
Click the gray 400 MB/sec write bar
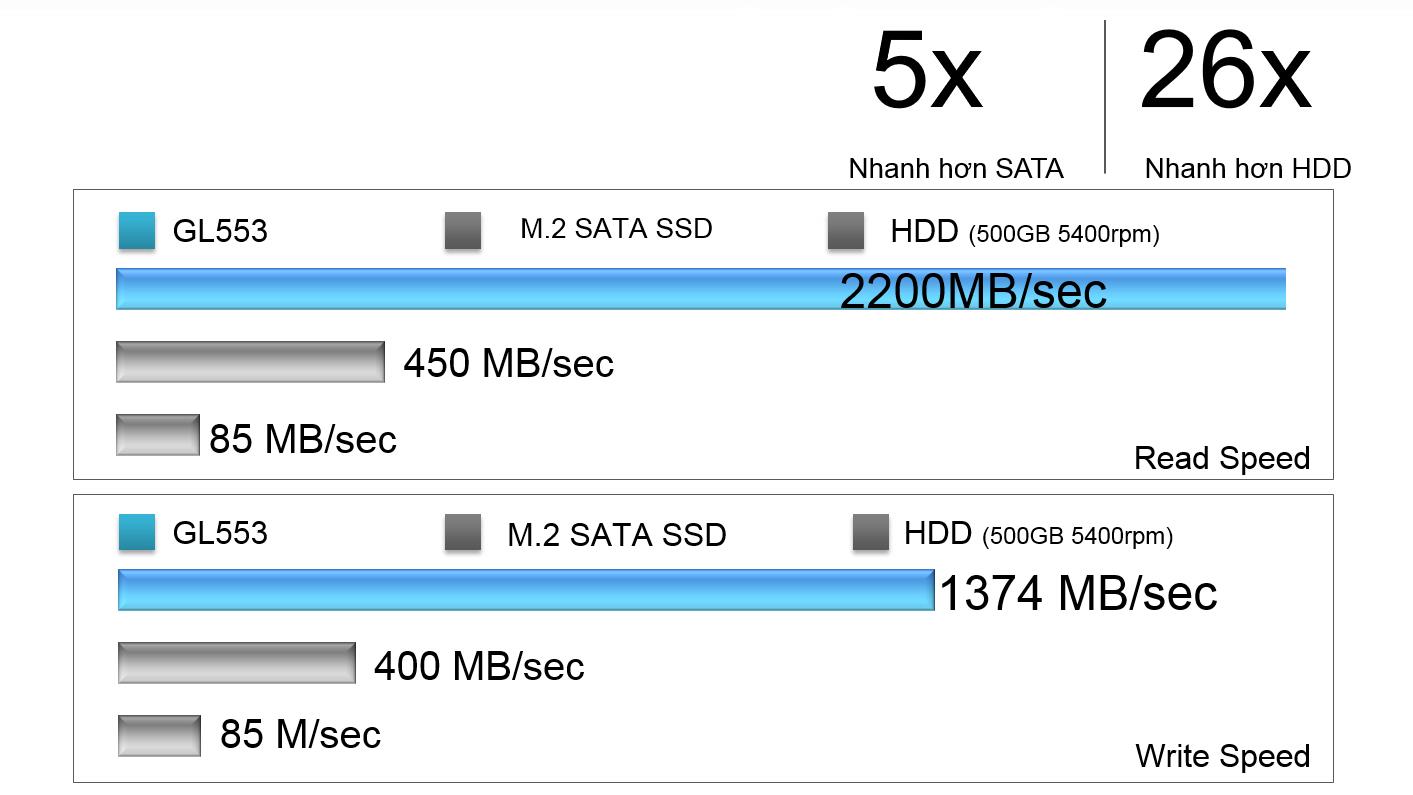coord(237,663)
